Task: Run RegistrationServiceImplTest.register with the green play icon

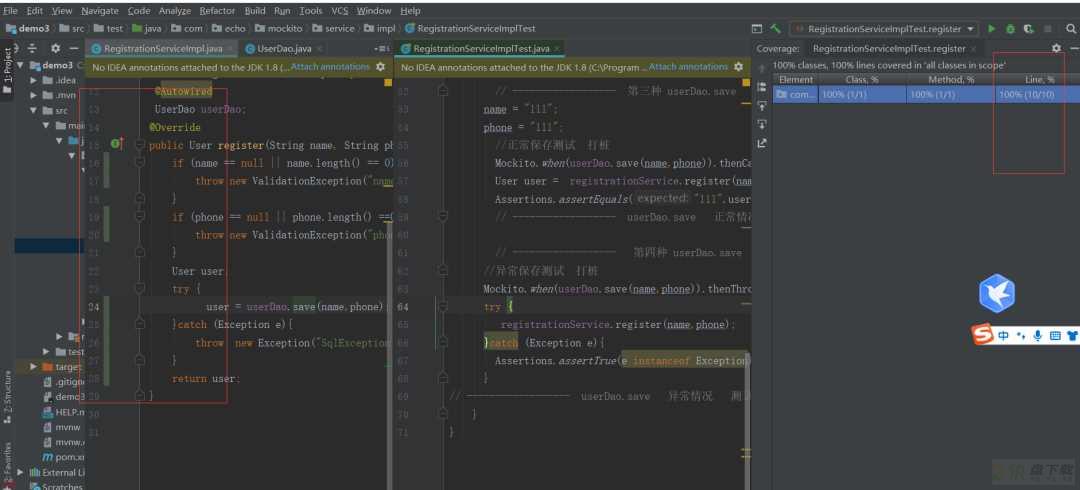Action: pyautogui.click(x=992, y=29)
